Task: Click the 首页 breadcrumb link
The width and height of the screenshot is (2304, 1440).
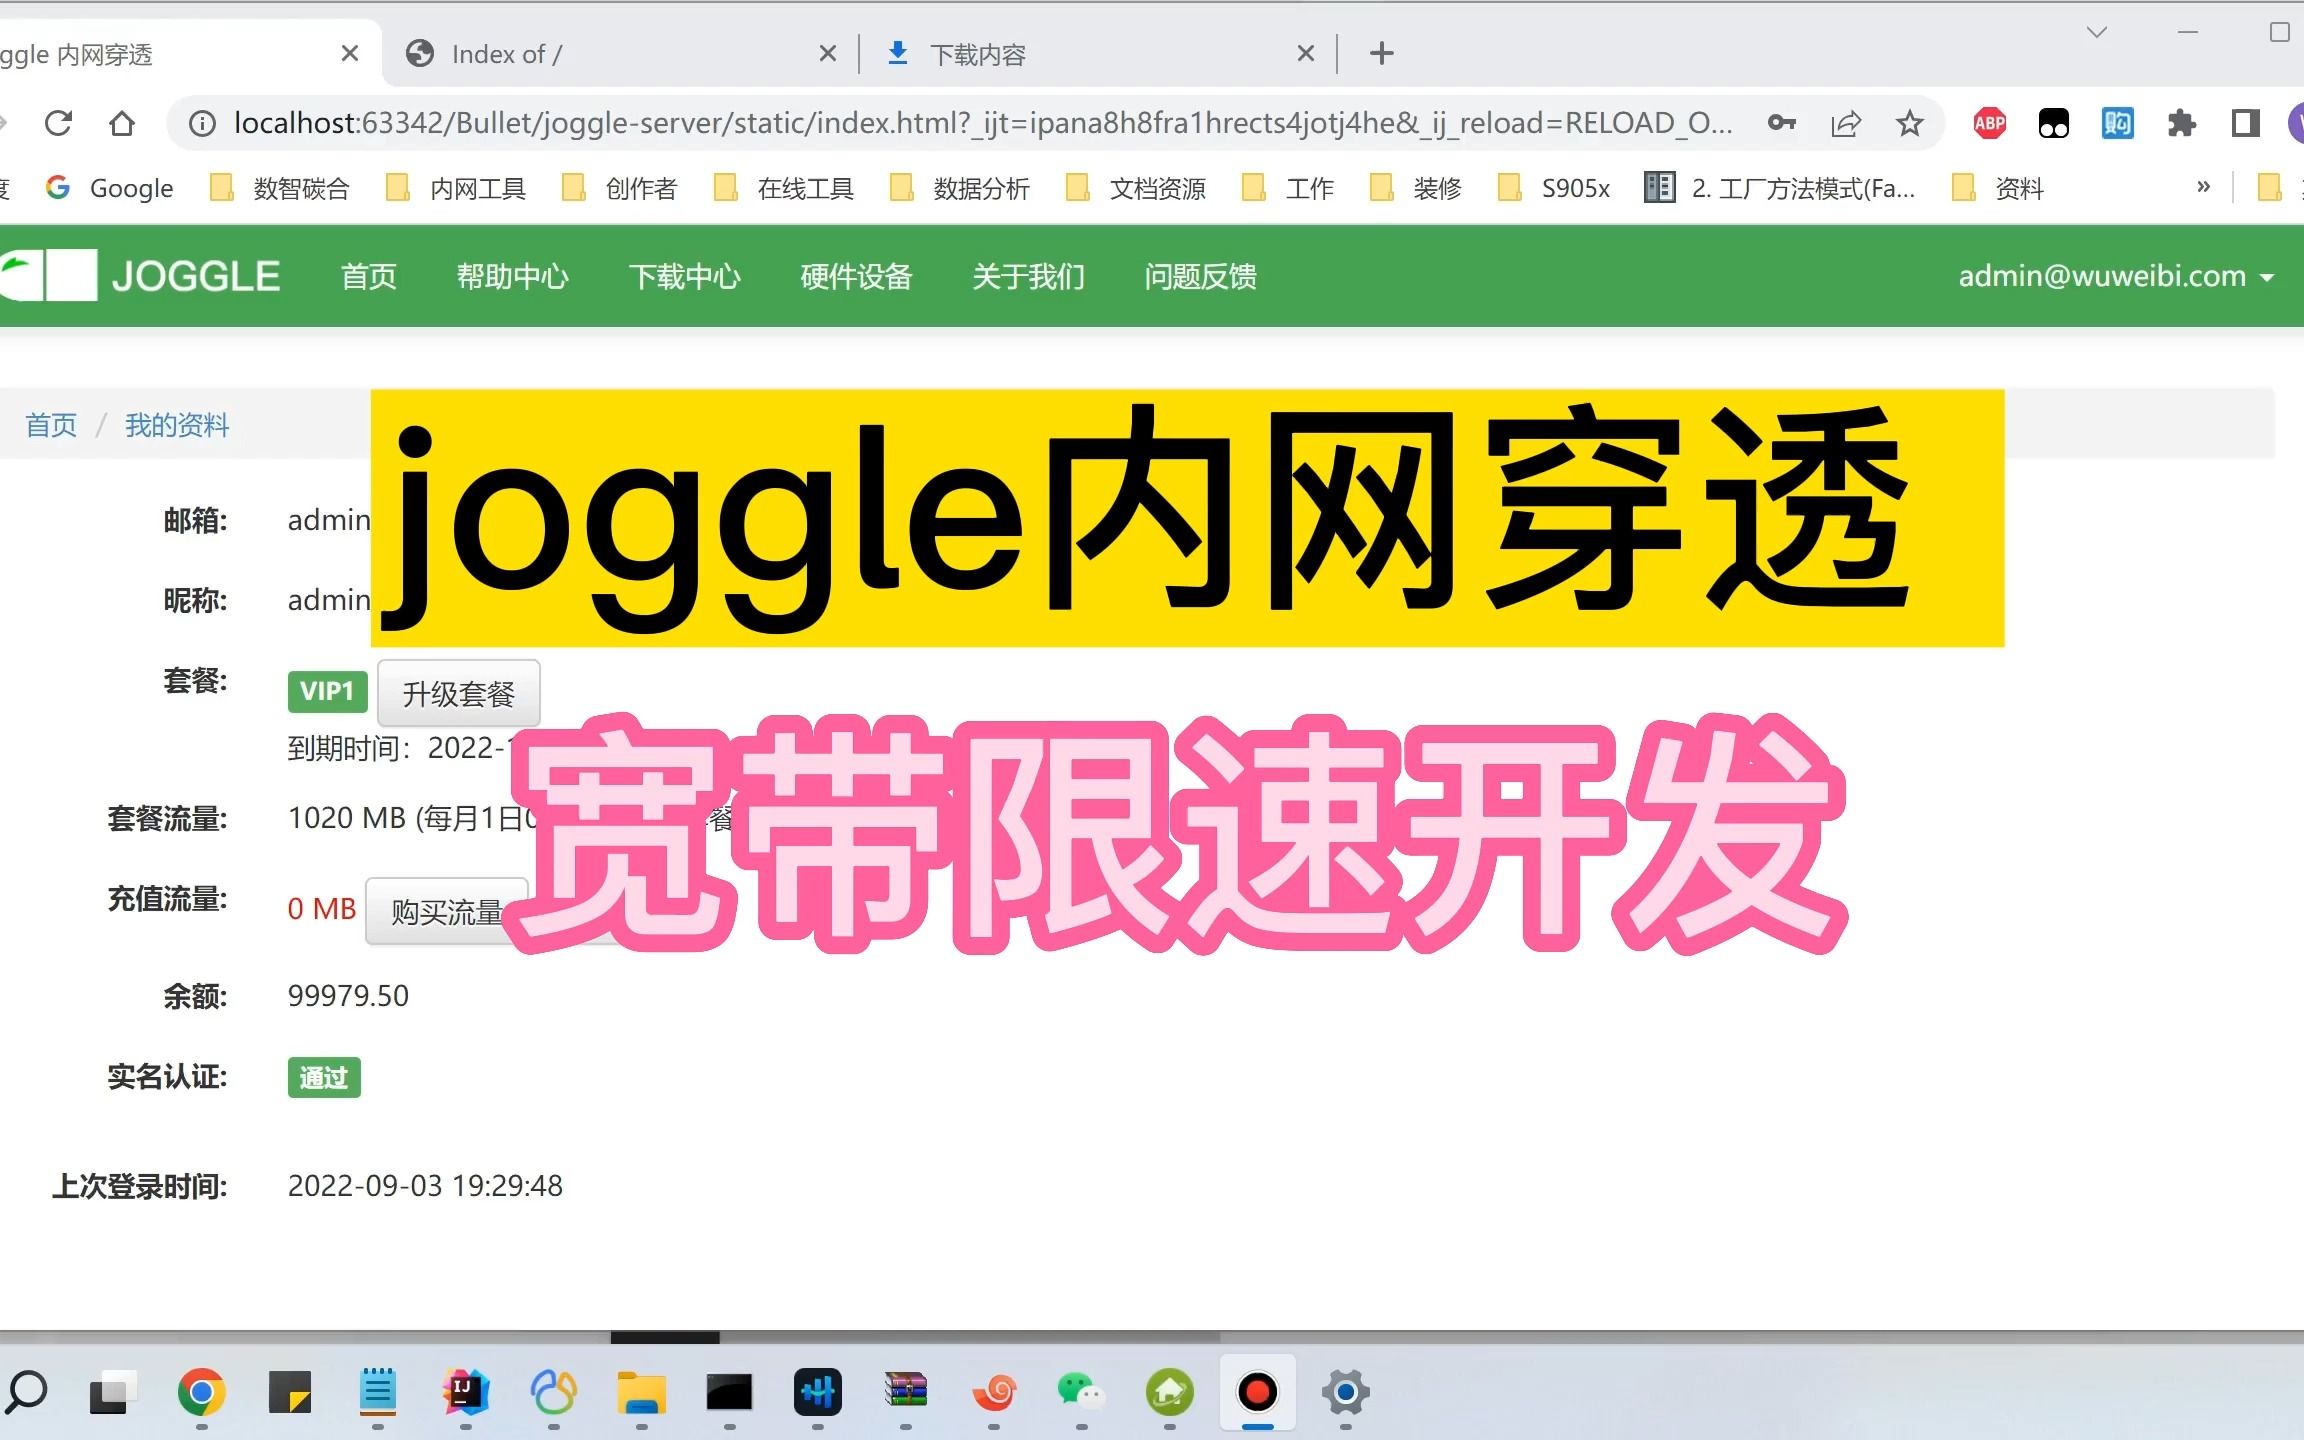Action: (51, 425)
